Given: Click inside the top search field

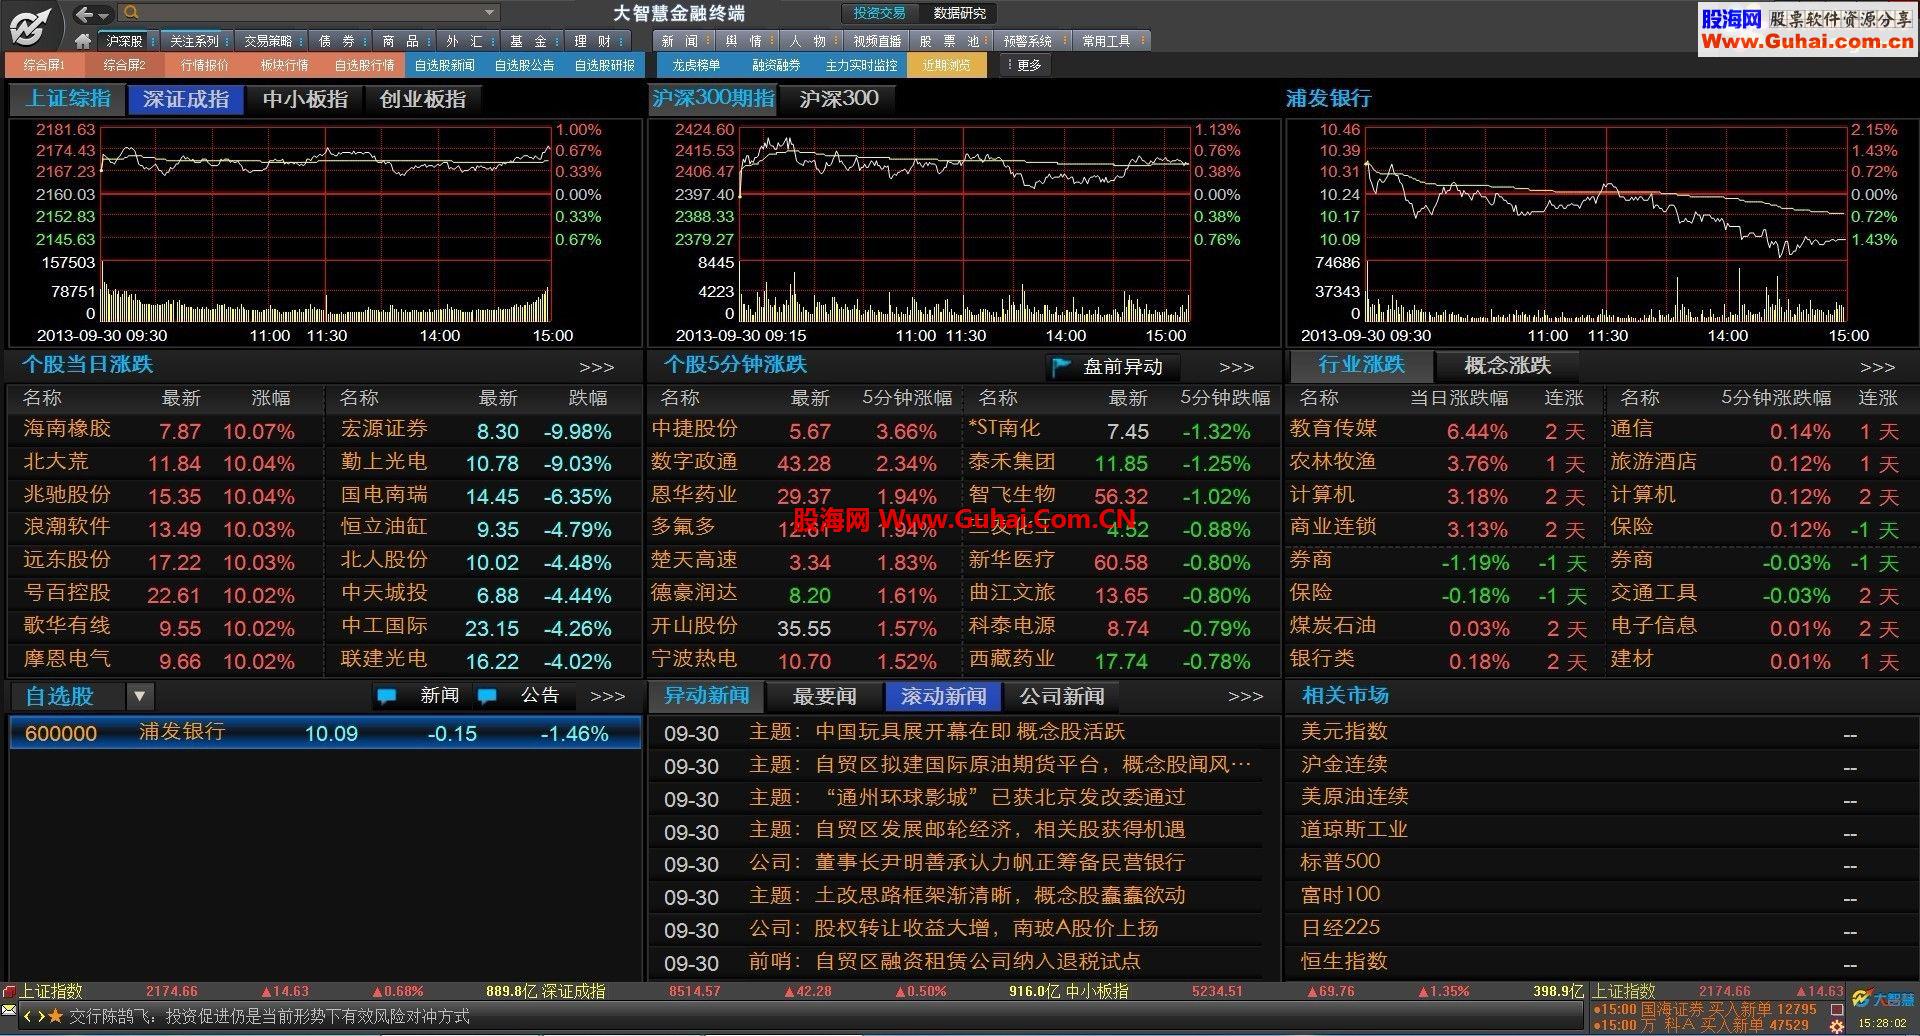Looking at the screenshot, I should coord(310,13).
